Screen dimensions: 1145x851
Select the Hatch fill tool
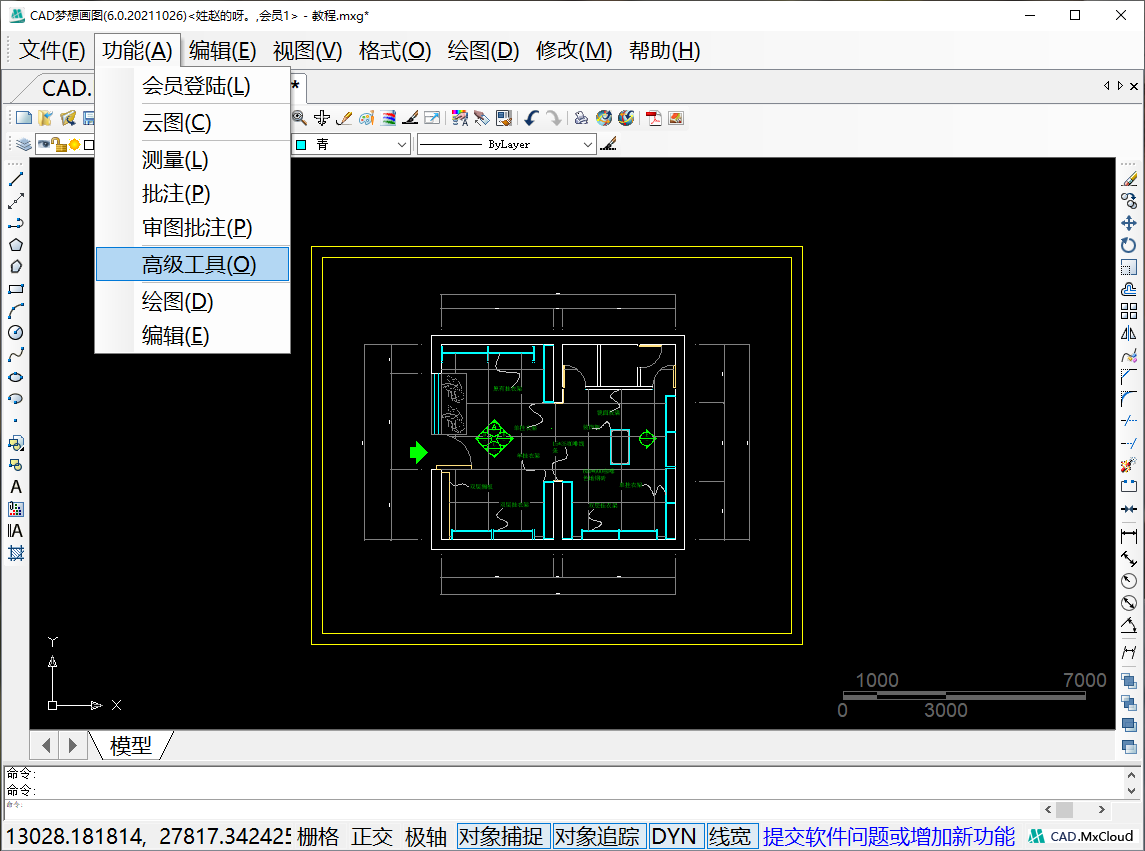point(16,553)
